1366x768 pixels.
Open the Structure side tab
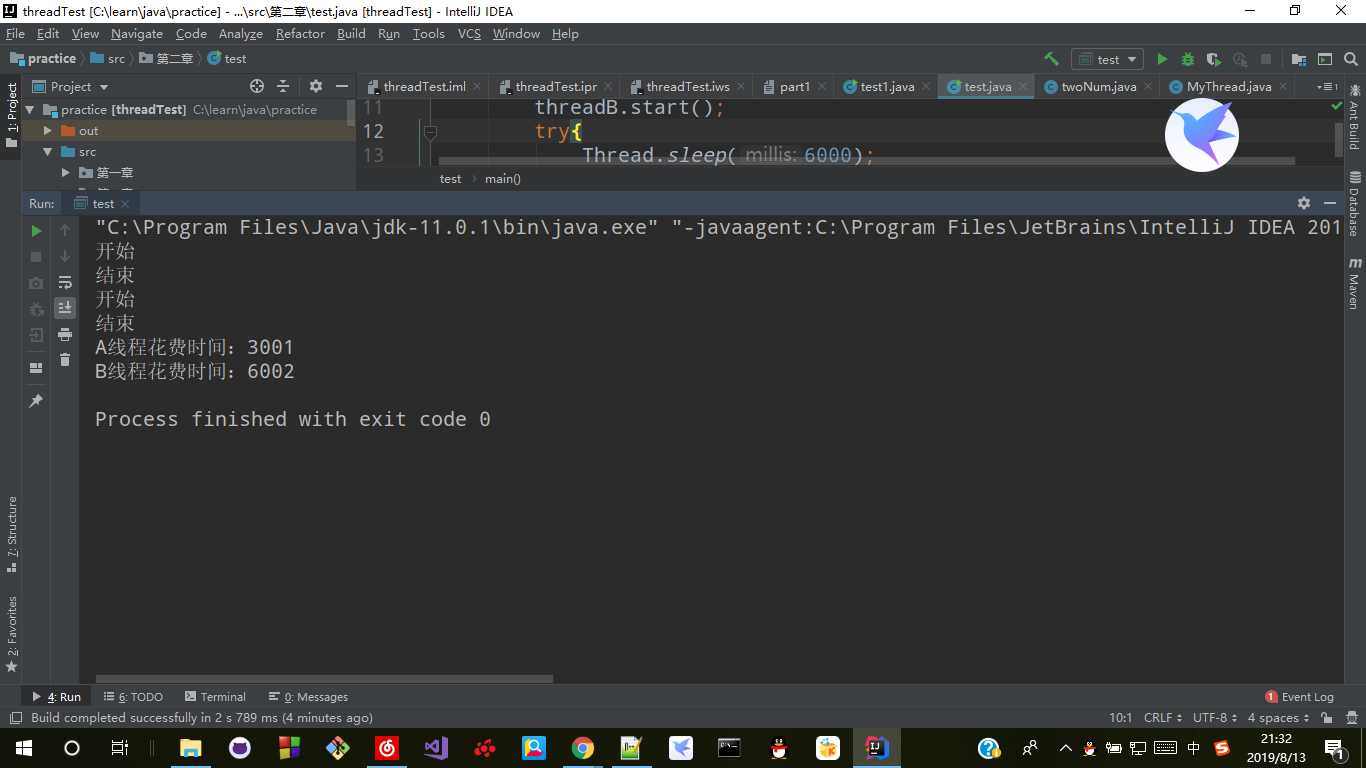tap(11, 535)
